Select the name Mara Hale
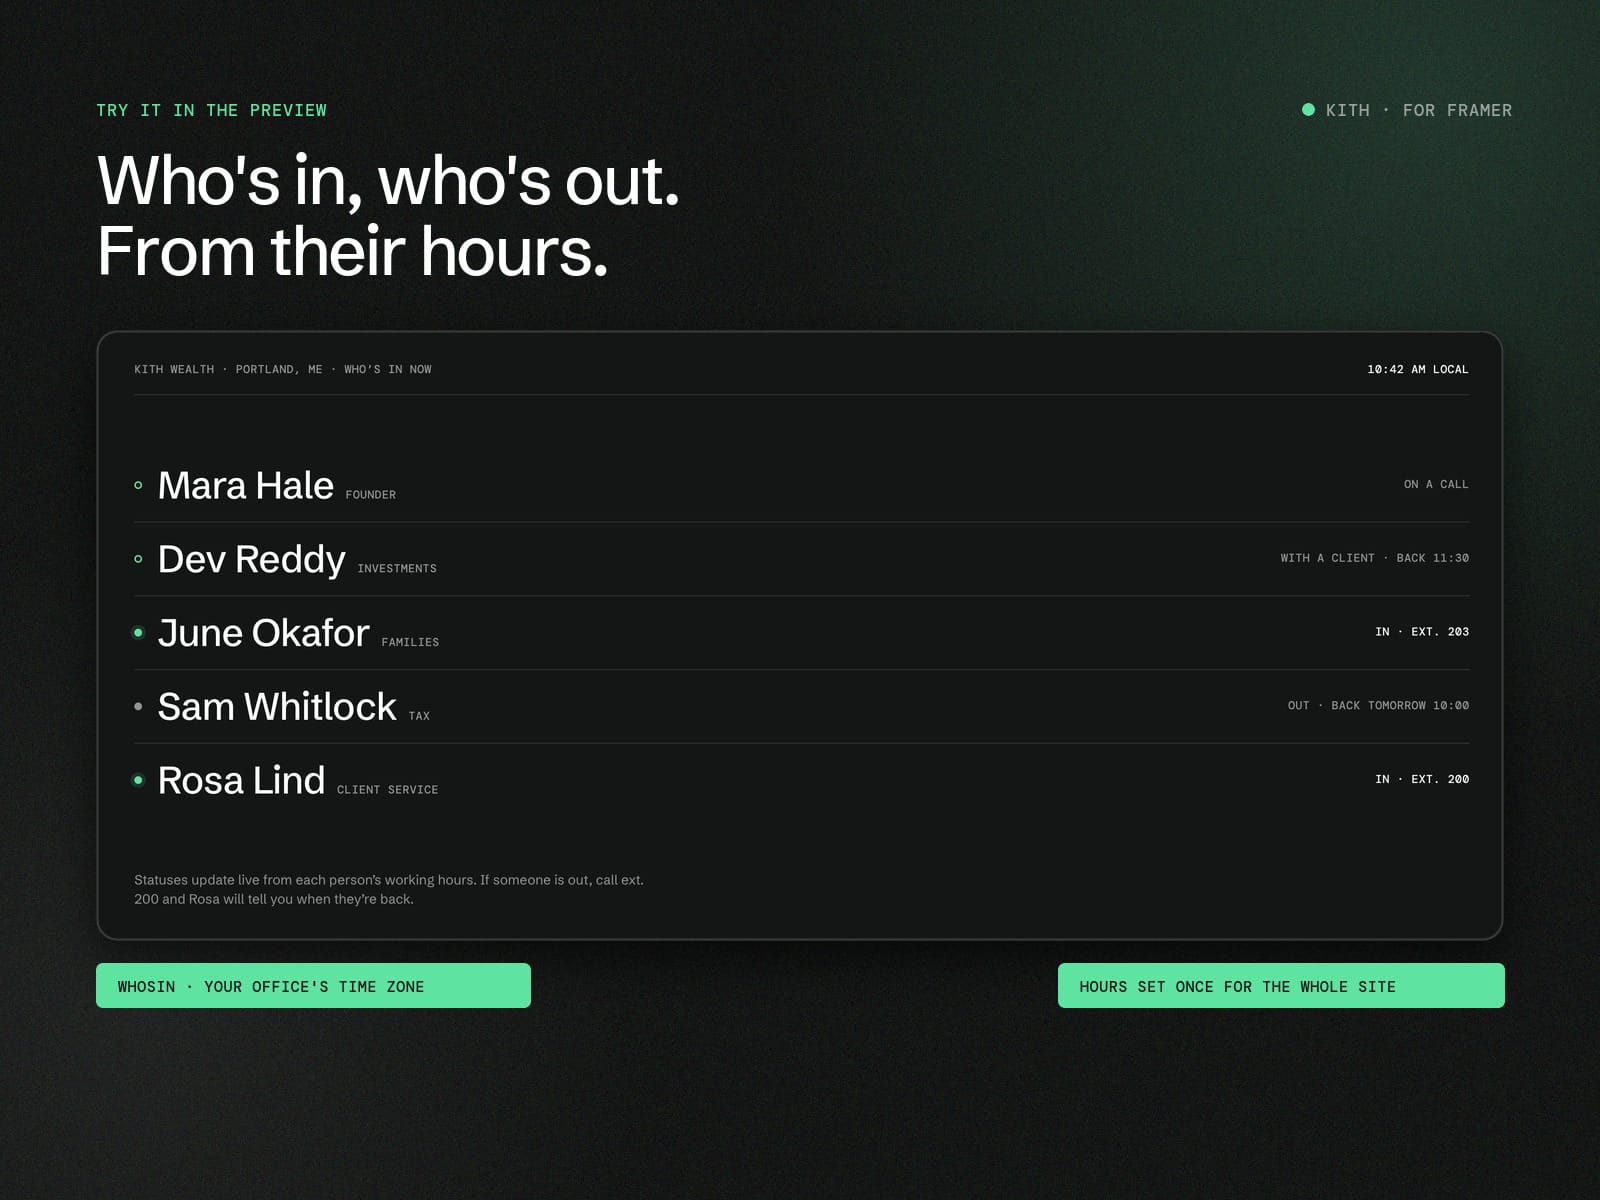1600x1200 pixels. point(246,485)
